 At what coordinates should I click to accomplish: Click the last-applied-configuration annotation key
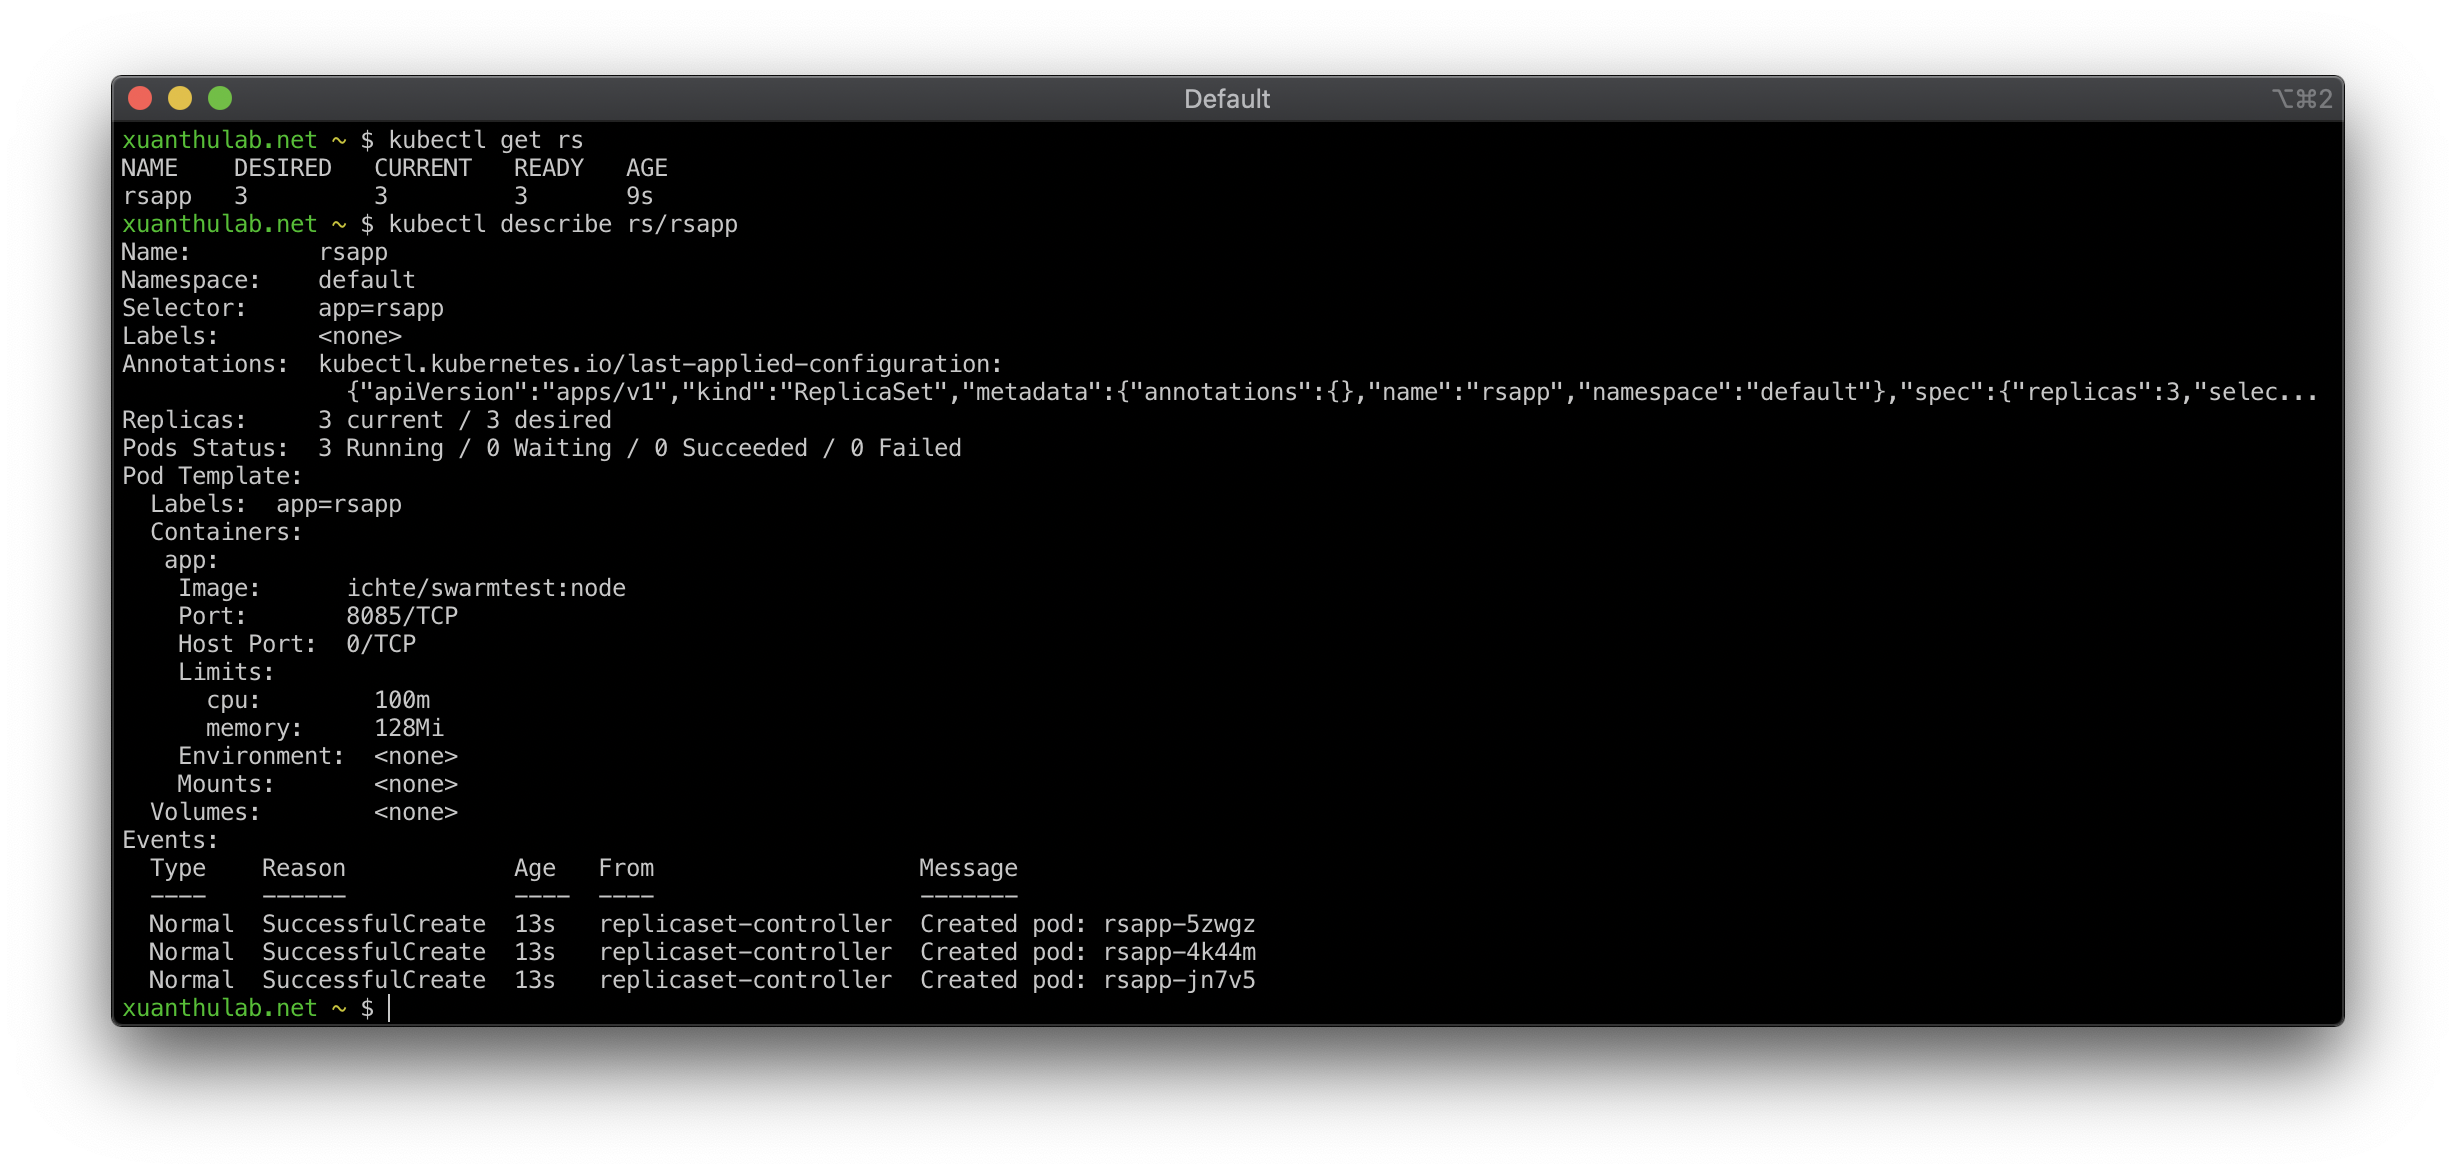[660, 364]
